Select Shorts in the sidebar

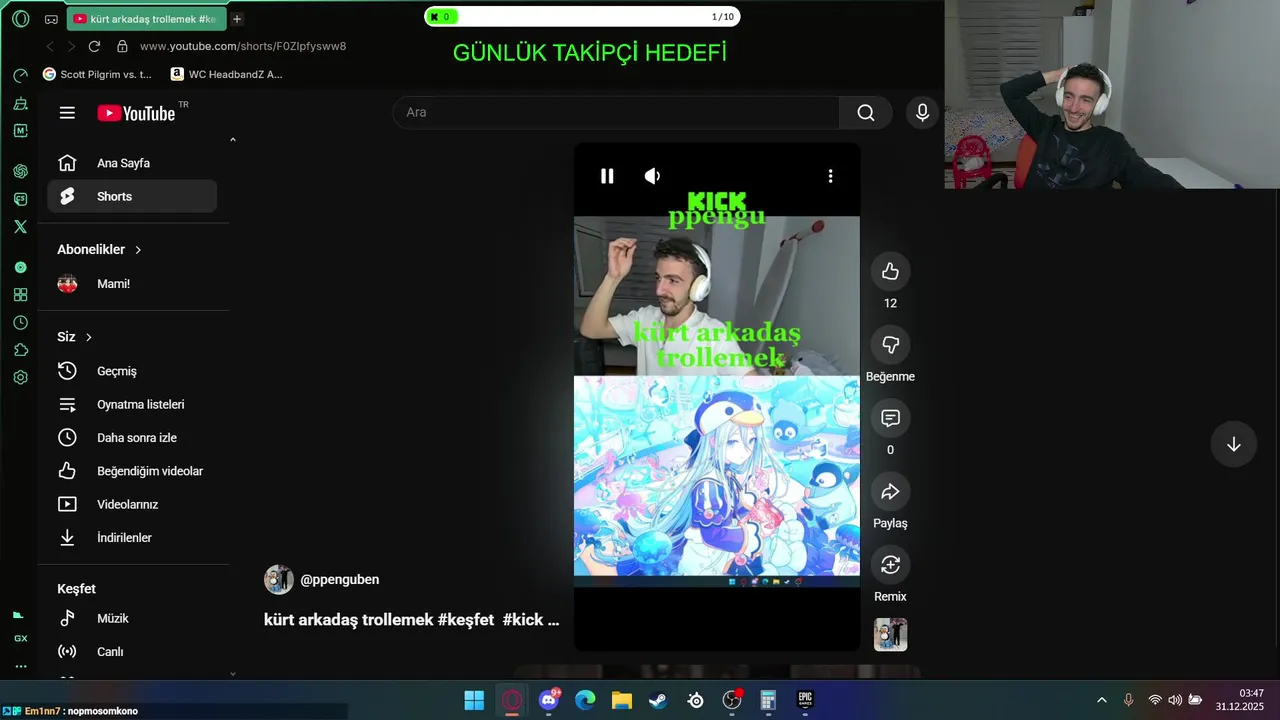pyautogui.click(x=132, y=196)
